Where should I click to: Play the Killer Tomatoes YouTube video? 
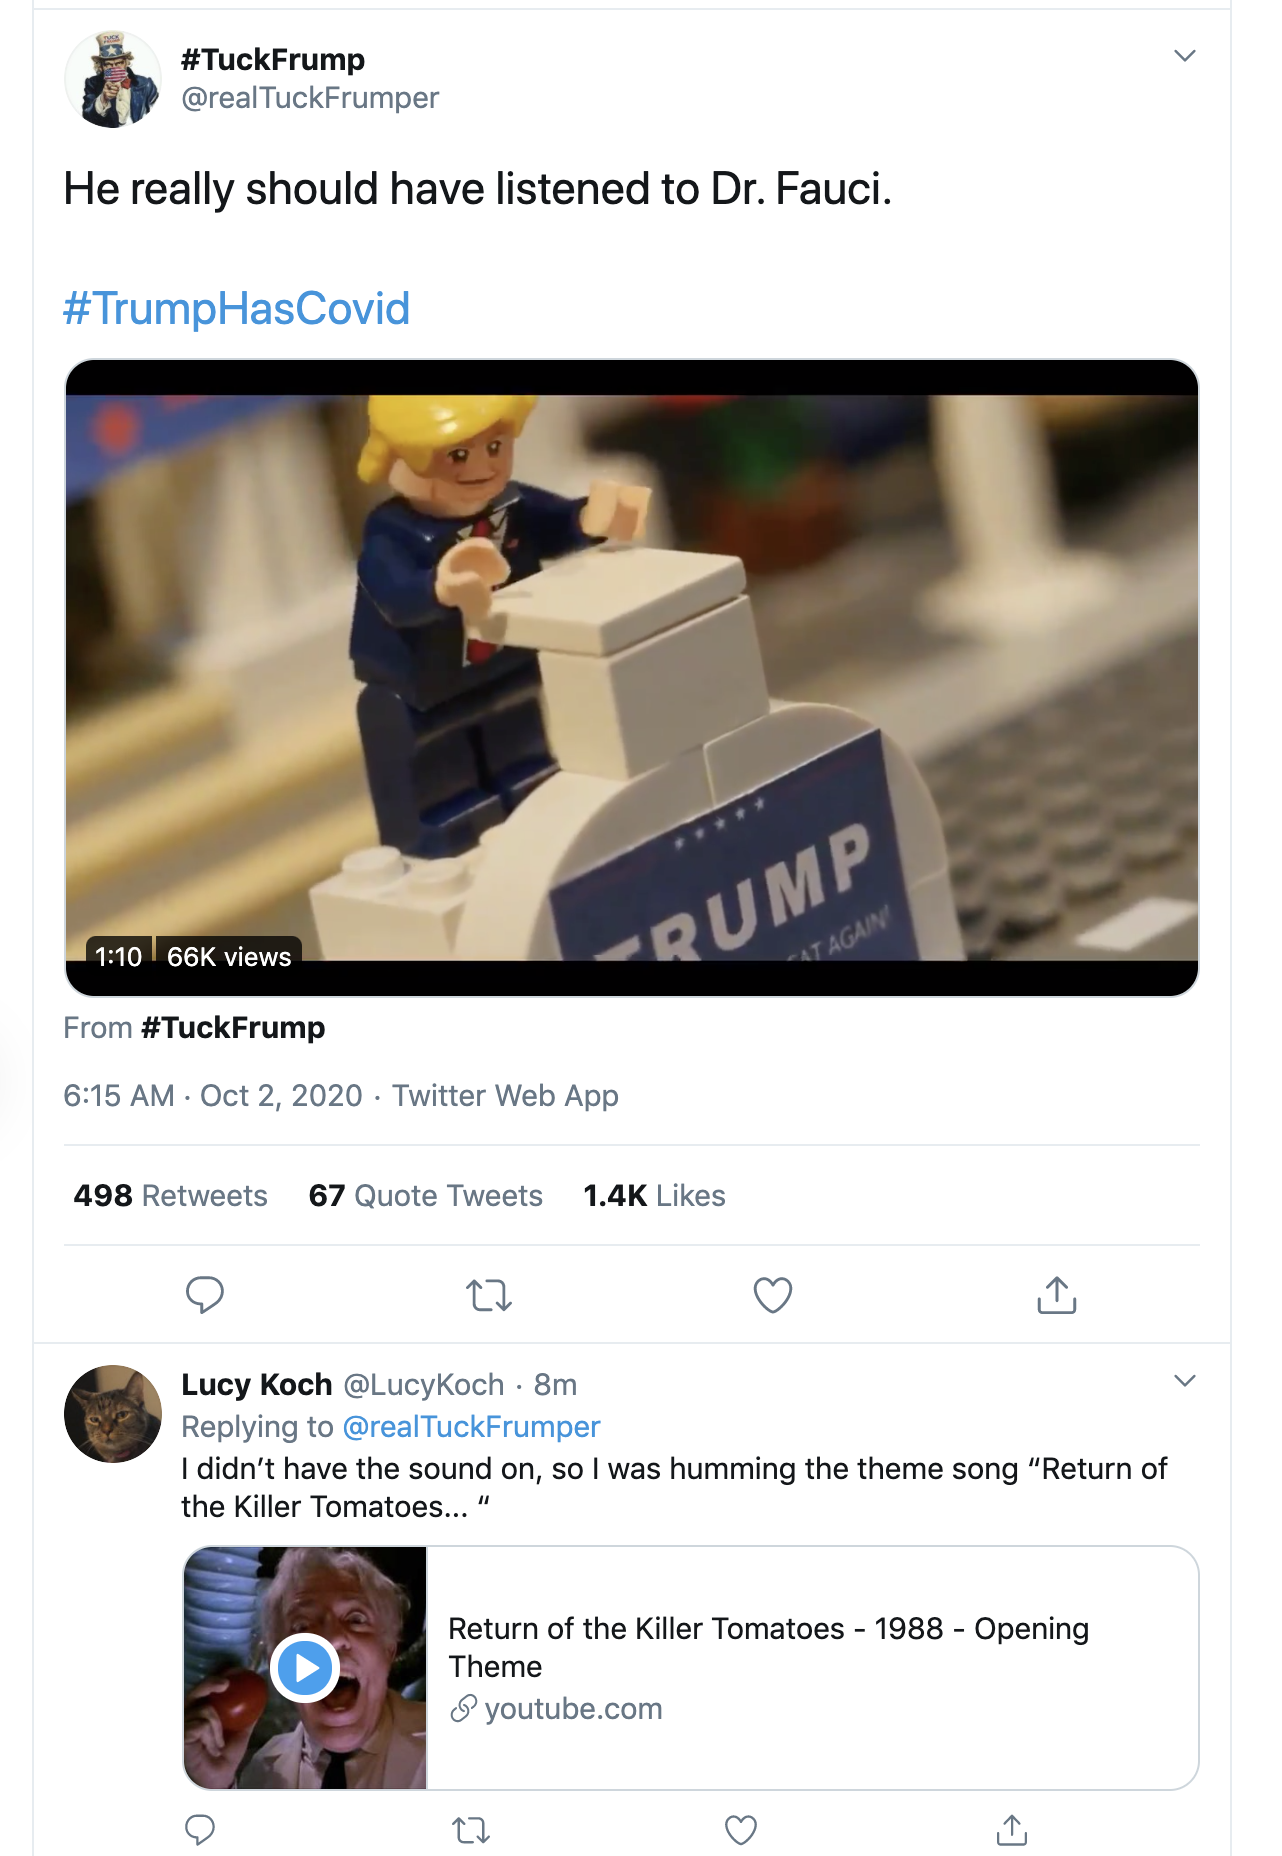(x=305, y=1667)
